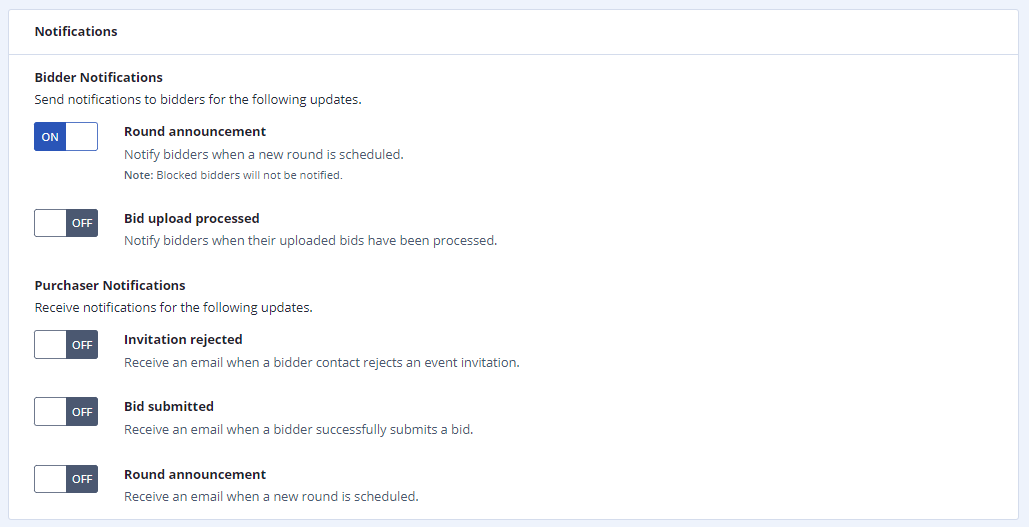The image size is (1029, 527).
Task: Select the Bidder Notifications heading
Action: 98,77
